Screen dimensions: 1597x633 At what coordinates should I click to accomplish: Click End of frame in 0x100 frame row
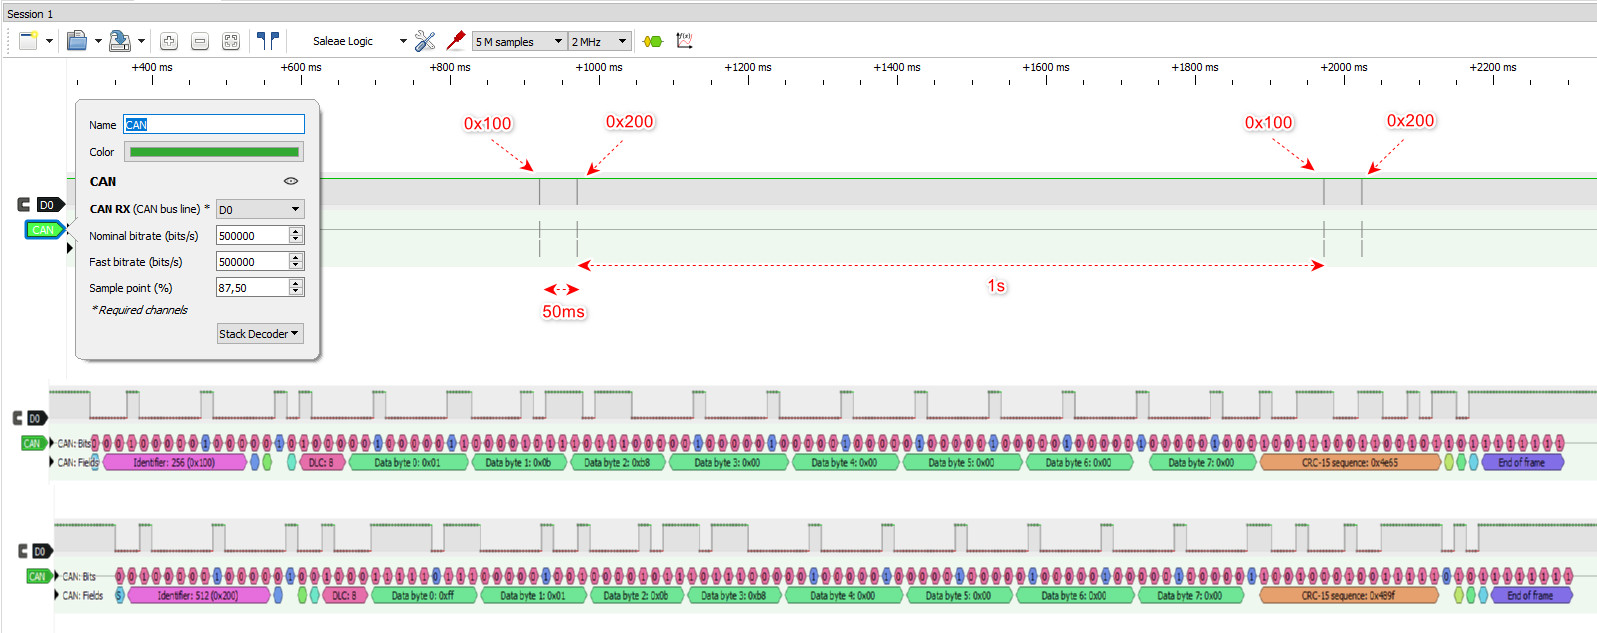pos(1521,462)
